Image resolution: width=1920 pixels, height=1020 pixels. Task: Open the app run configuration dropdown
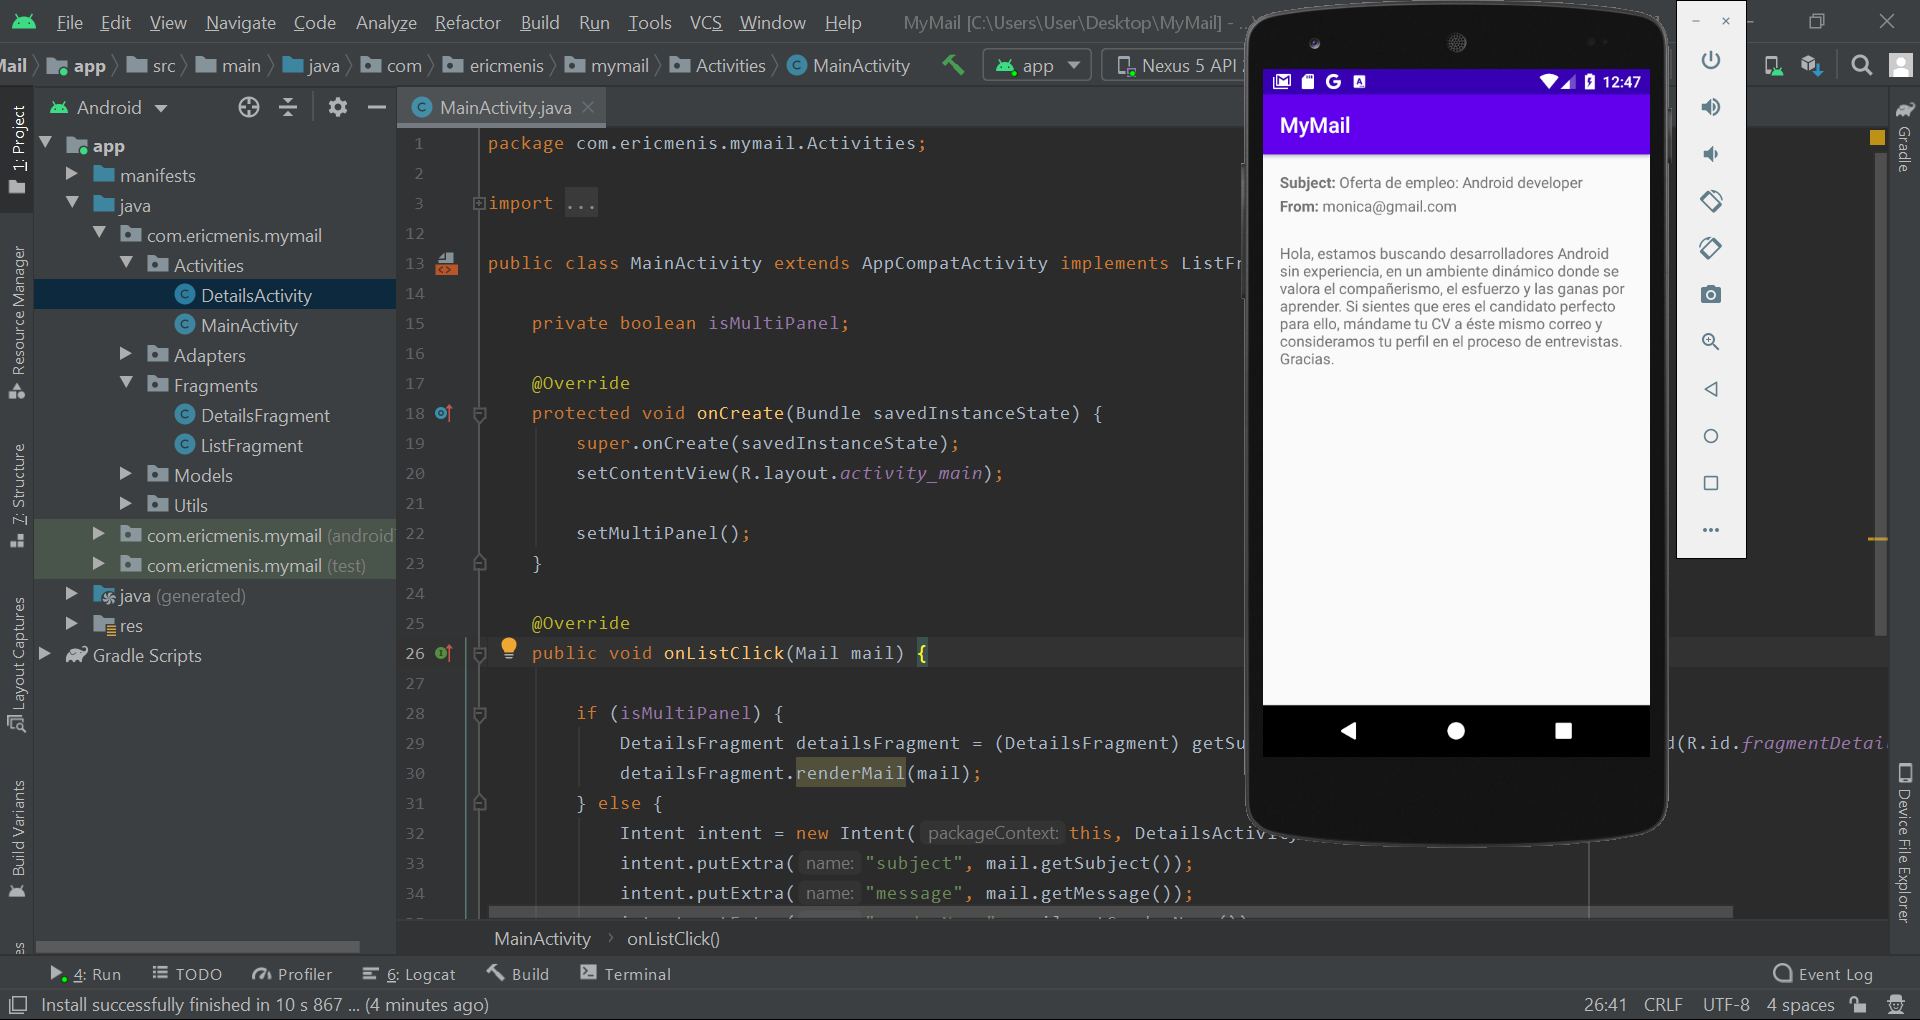[x=1036, y=64]
